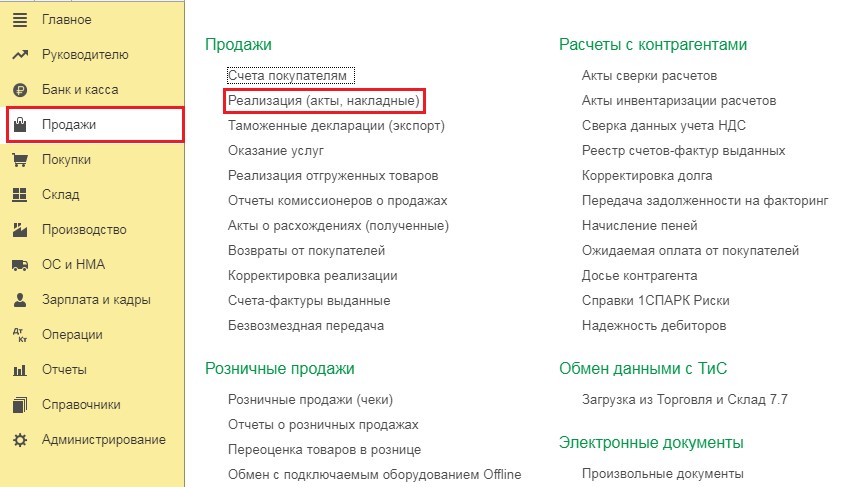This screenshot has width=865, height=487.
Task: Click the shopping bag icon for Продажи
Action: coord(20,125)
